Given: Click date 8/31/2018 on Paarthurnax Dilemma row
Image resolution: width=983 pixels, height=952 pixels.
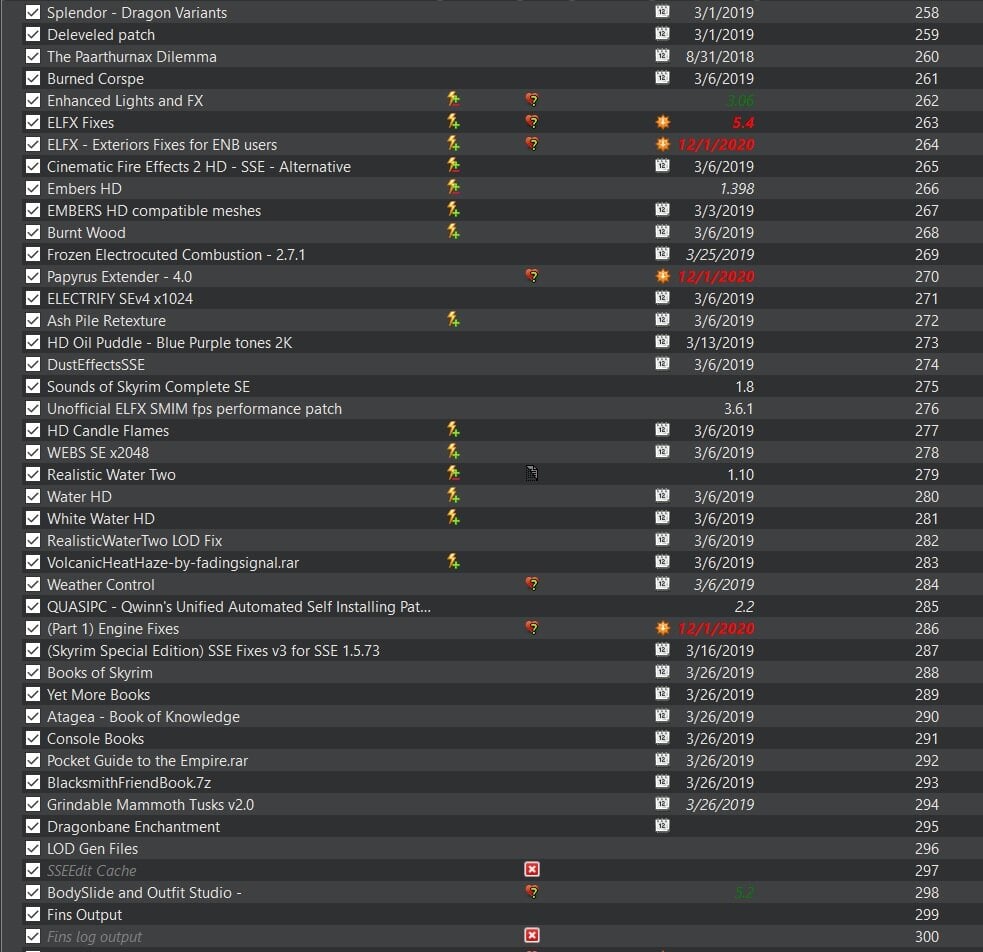Looking at the screenshot, I should (720, 56).
